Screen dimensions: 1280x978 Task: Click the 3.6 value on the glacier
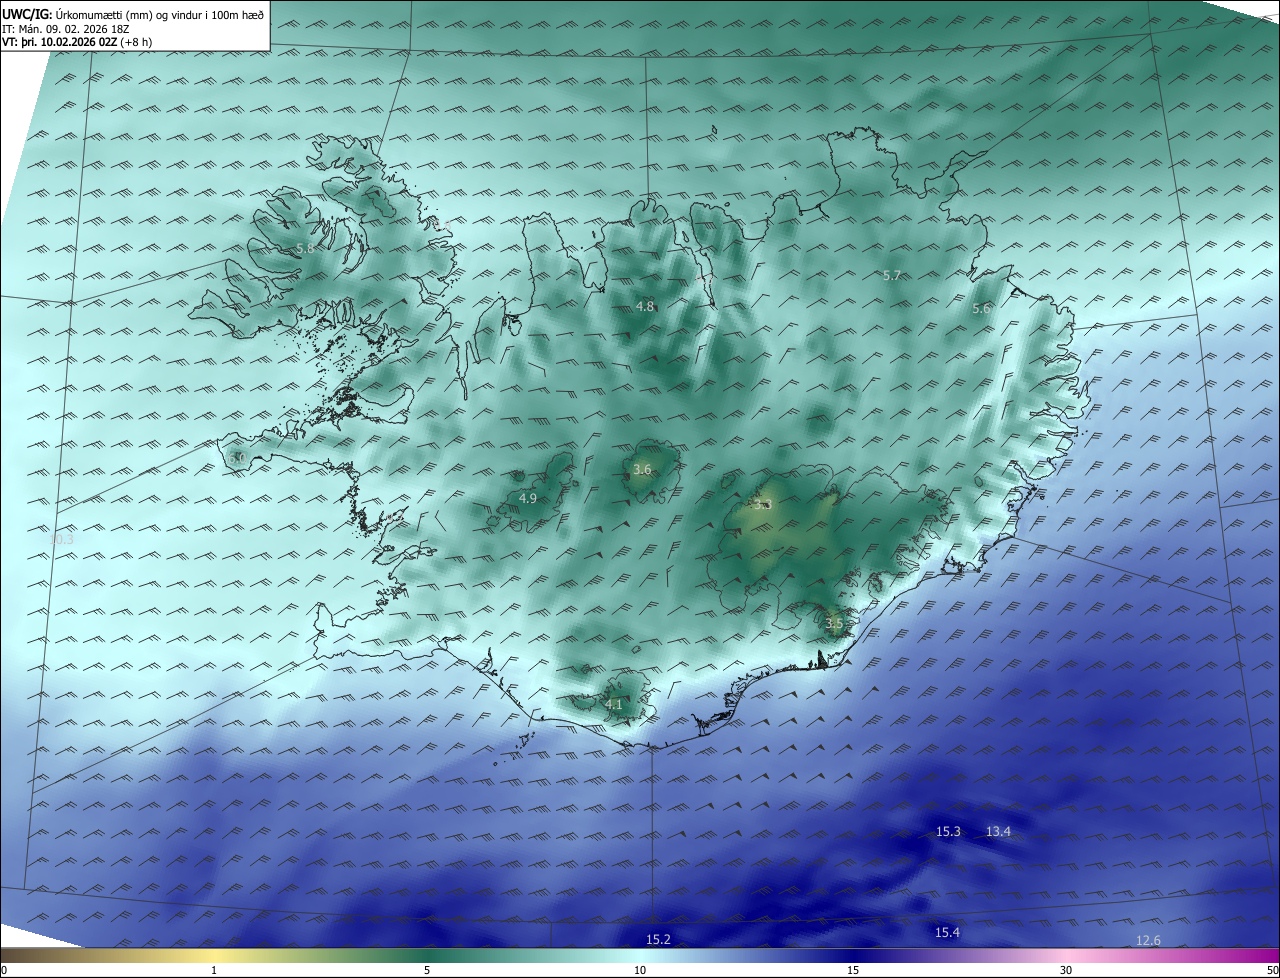click(x=643, y=469)
